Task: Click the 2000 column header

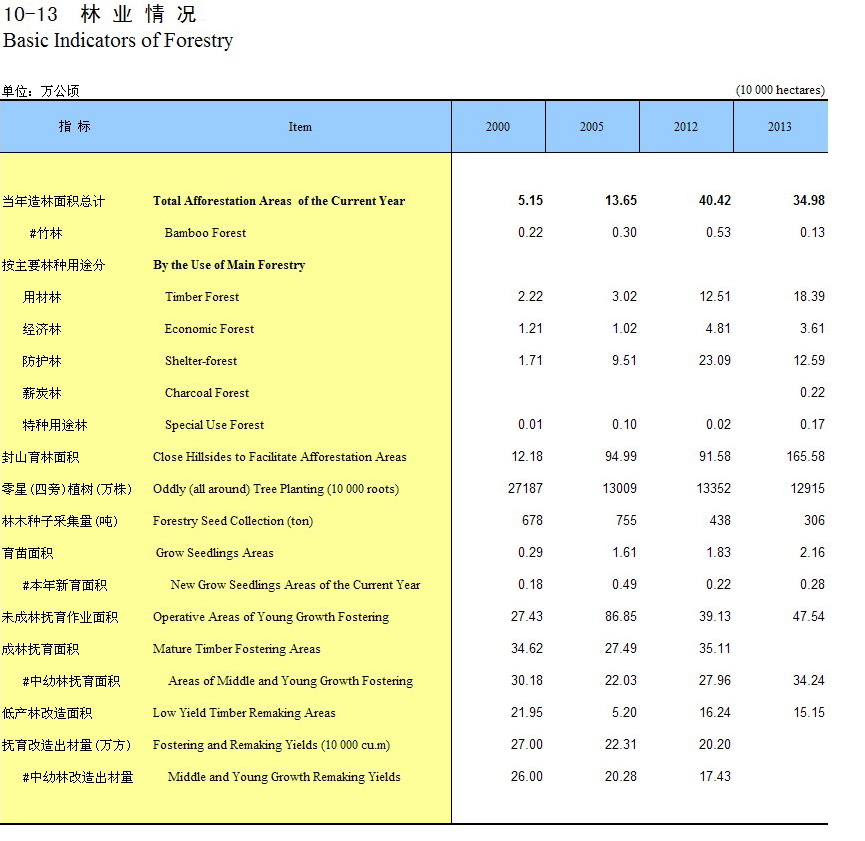Action: (x=497, y=127)
